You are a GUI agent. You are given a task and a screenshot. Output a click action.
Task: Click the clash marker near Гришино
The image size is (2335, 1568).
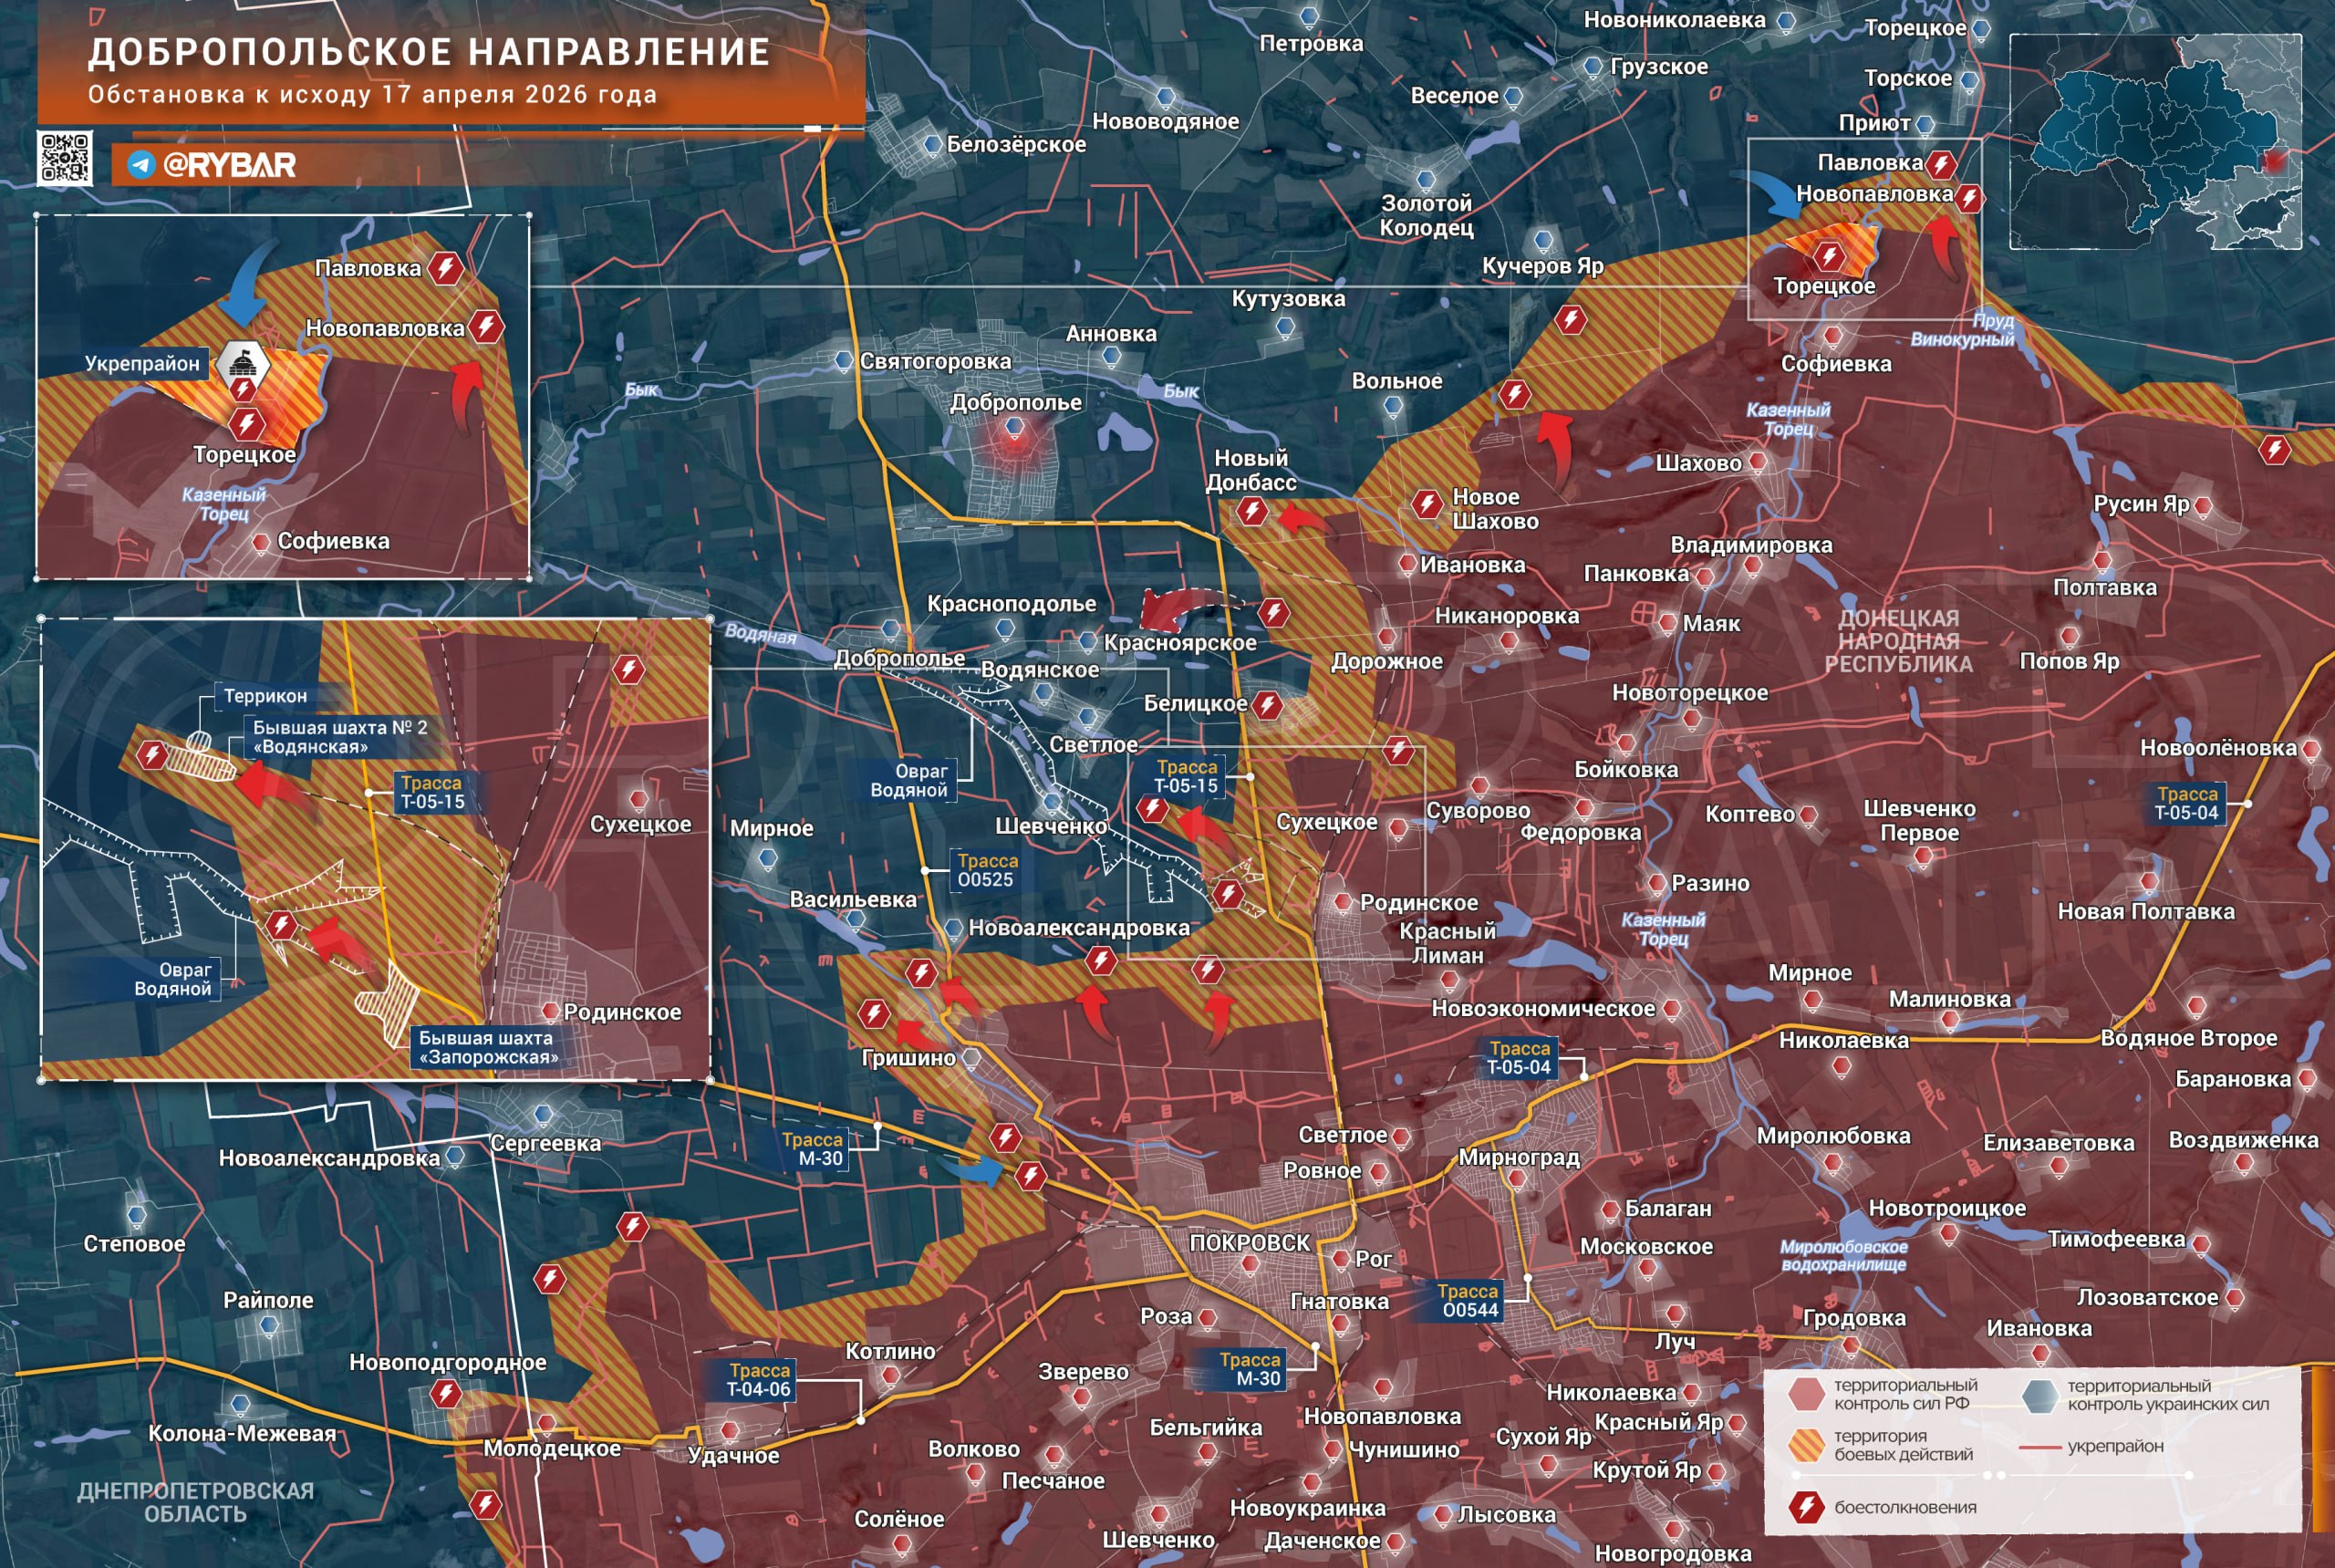point(874,1014)
